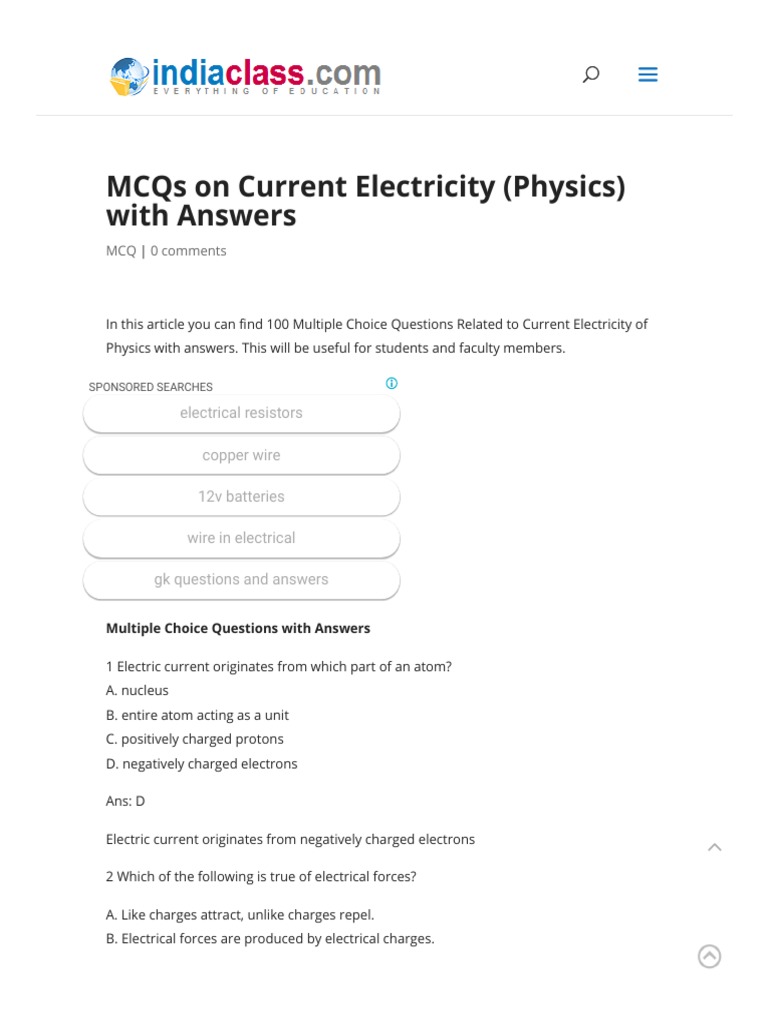Click the question 2 text on electrical forces
The image size is (768, 1024).
[x=261, y=876]
